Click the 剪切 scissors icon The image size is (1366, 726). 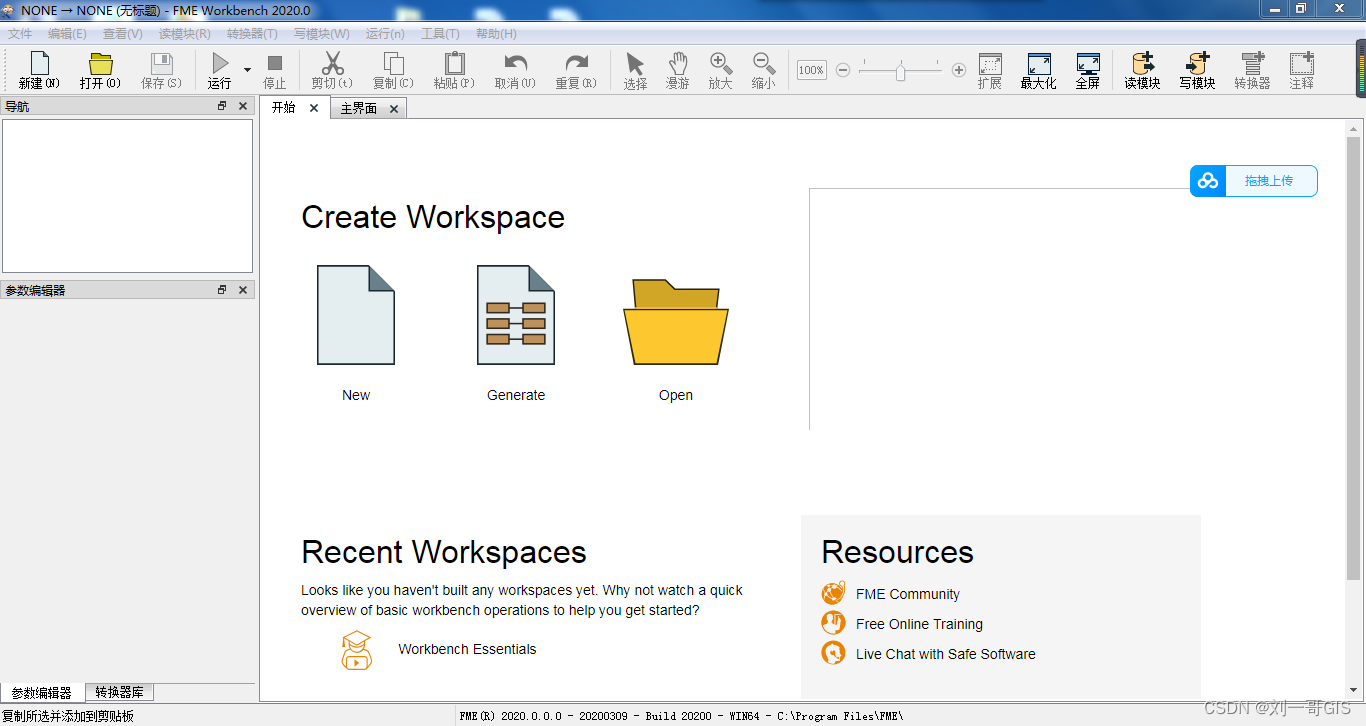332,64
